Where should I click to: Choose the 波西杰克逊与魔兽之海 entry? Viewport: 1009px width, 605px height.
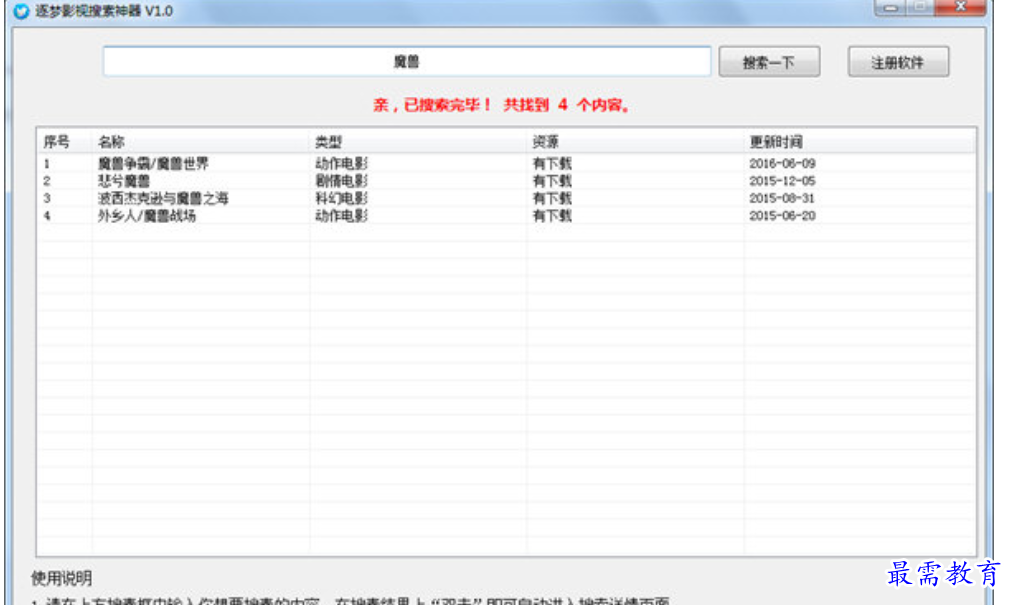(x=163, y=198)
